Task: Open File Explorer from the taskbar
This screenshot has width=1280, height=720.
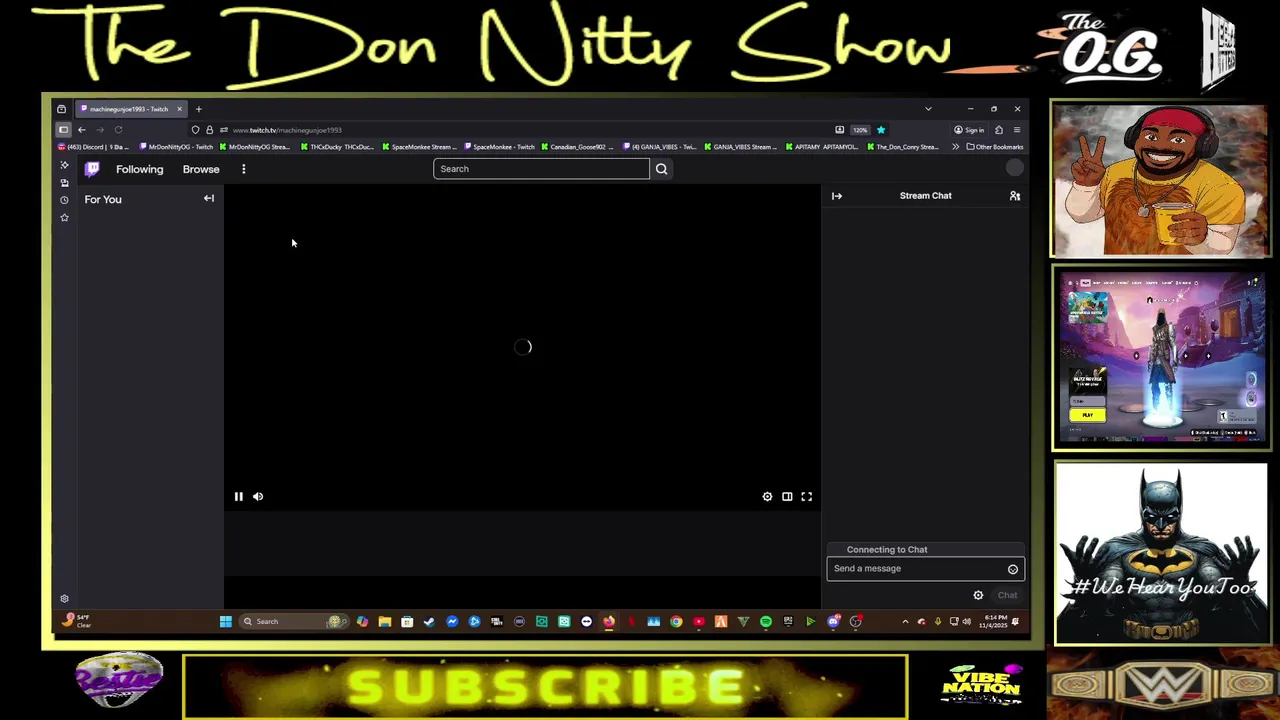Action: click(x=384, y=622)
